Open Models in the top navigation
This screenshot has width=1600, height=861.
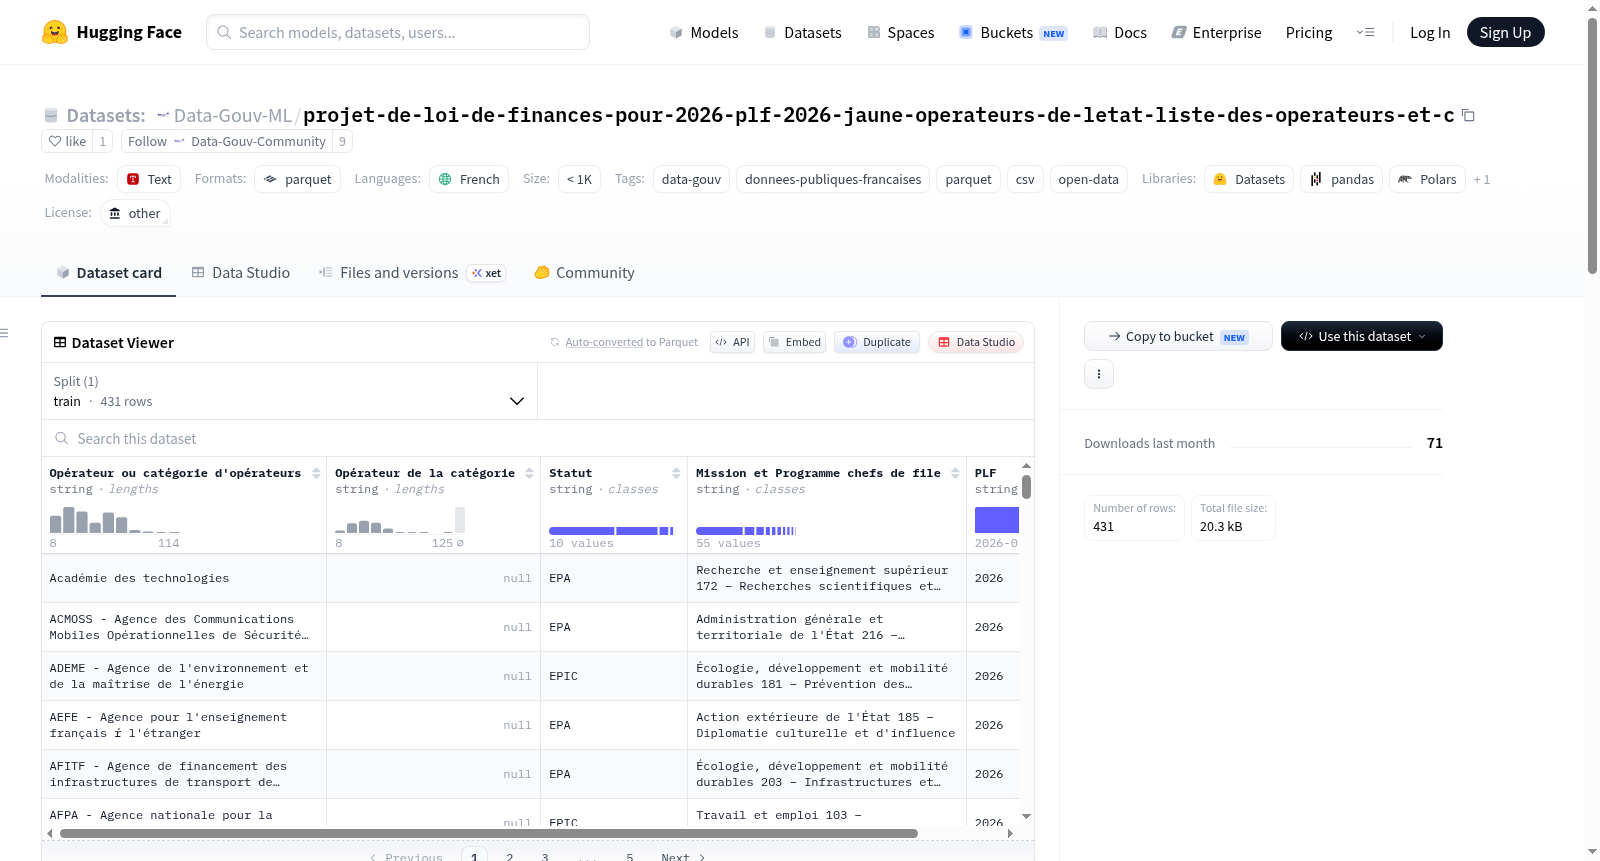[704, 32]
